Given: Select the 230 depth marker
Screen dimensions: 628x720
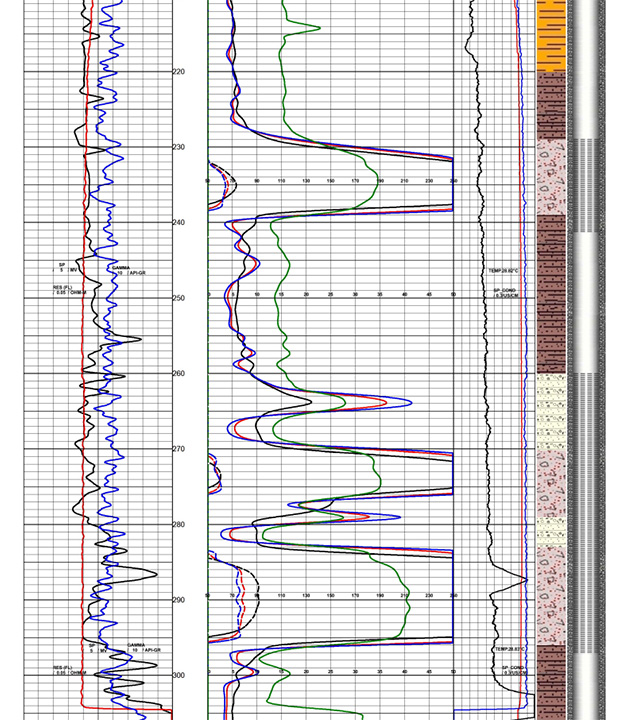Looking at the screenshot, I should point(178,147).
